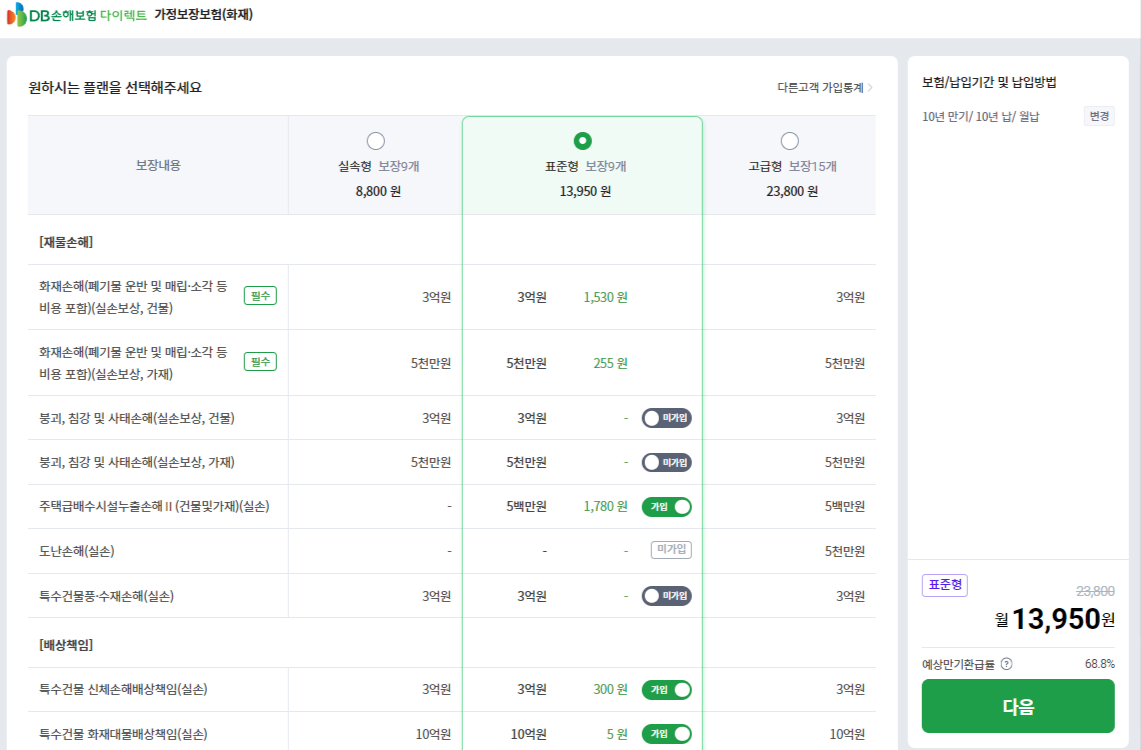Image resolution: width=1141 pixels, height=750 pixels.
Task: Disable 주택급배수시설누출손해 coverage toggle
Action: (667, 507)
